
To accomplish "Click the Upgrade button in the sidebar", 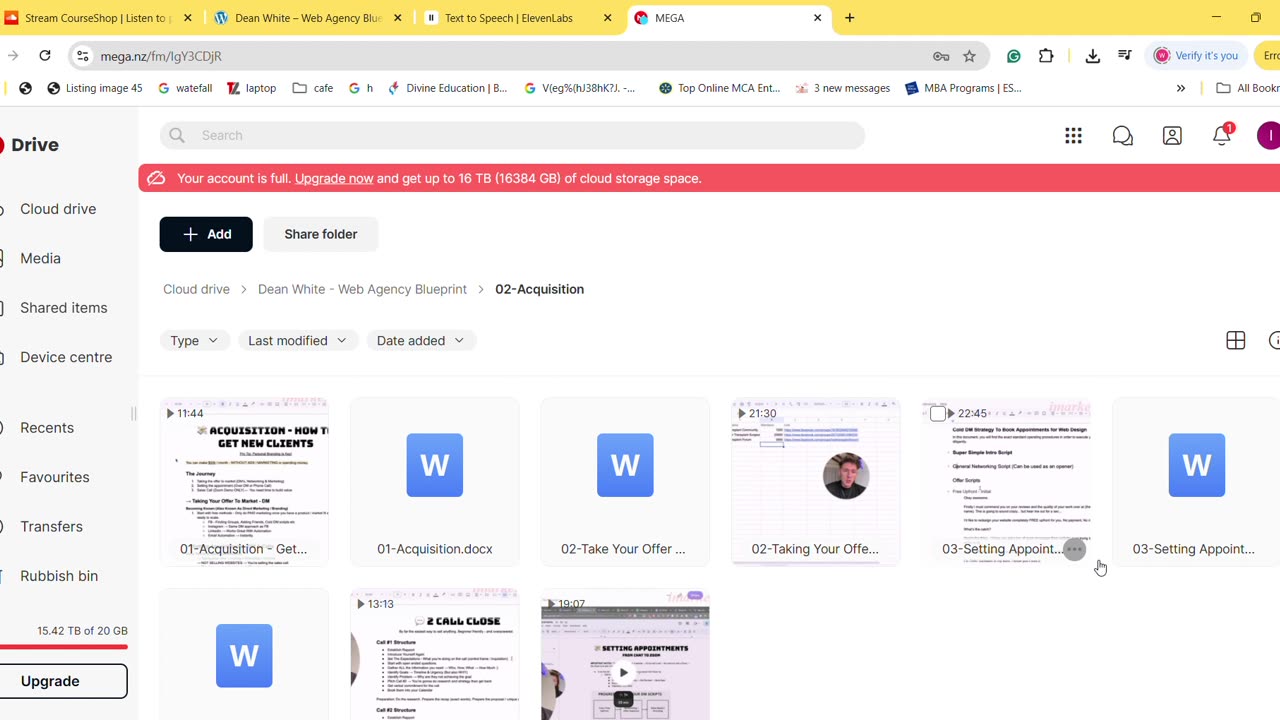I will (62, 681).
